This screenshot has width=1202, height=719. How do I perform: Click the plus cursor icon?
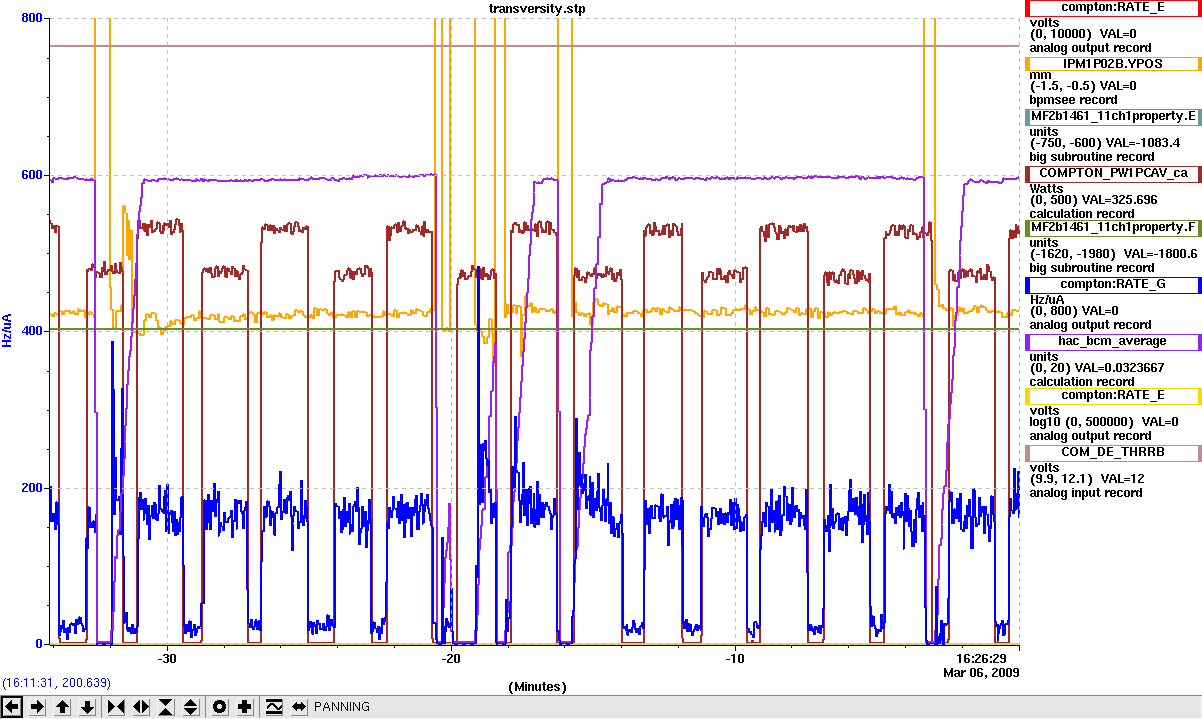[245, 707]
